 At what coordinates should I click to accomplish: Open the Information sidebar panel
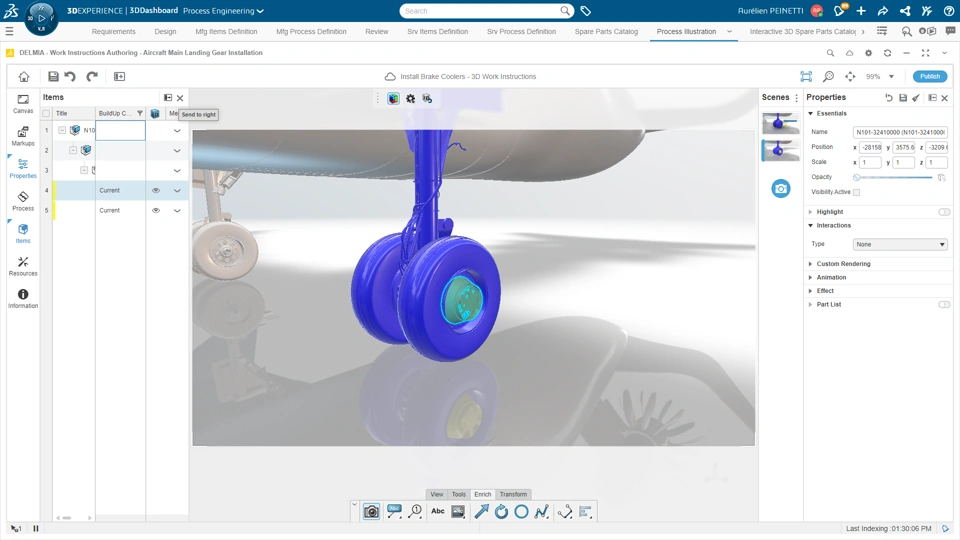[x=23, y=298]
